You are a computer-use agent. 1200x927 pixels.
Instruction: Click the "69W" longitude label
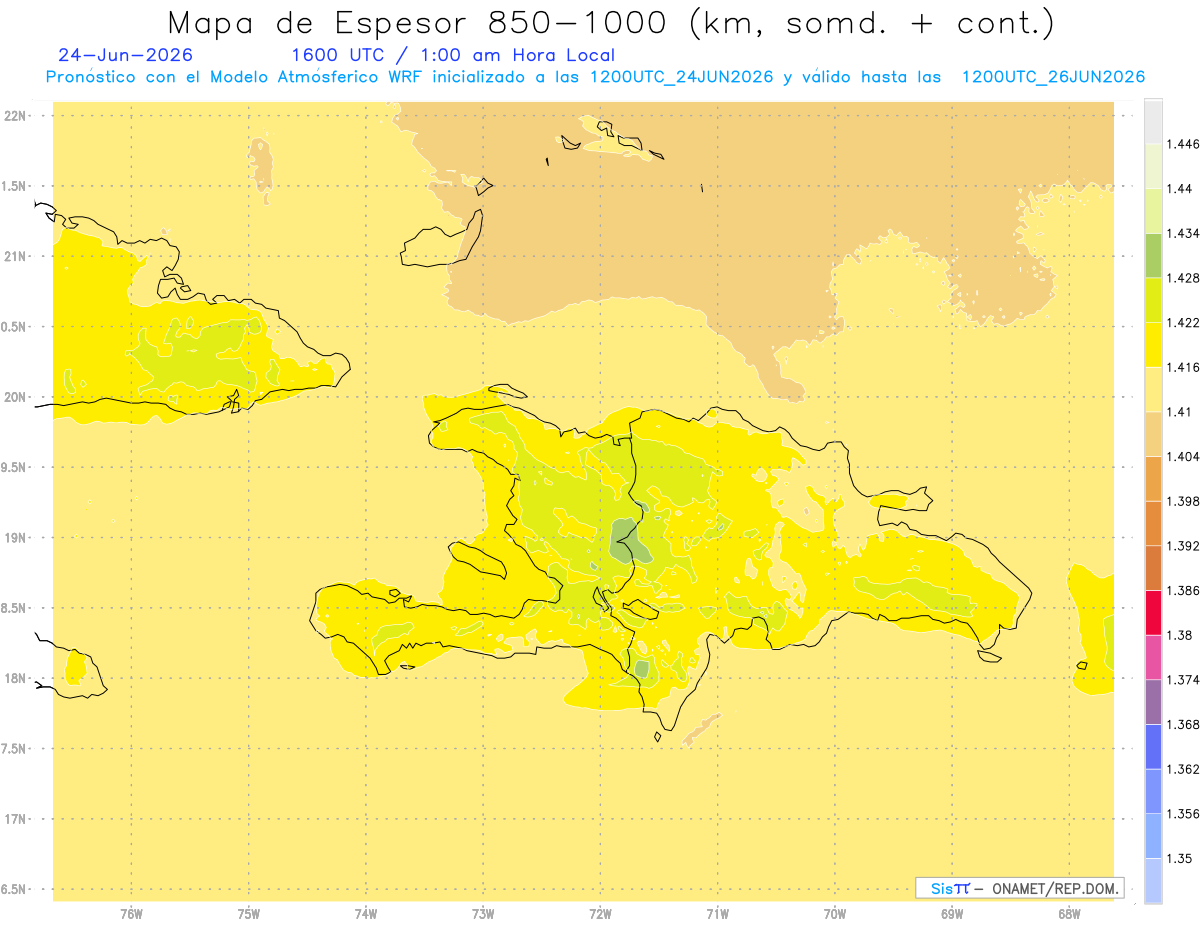[x=952, y=913]
